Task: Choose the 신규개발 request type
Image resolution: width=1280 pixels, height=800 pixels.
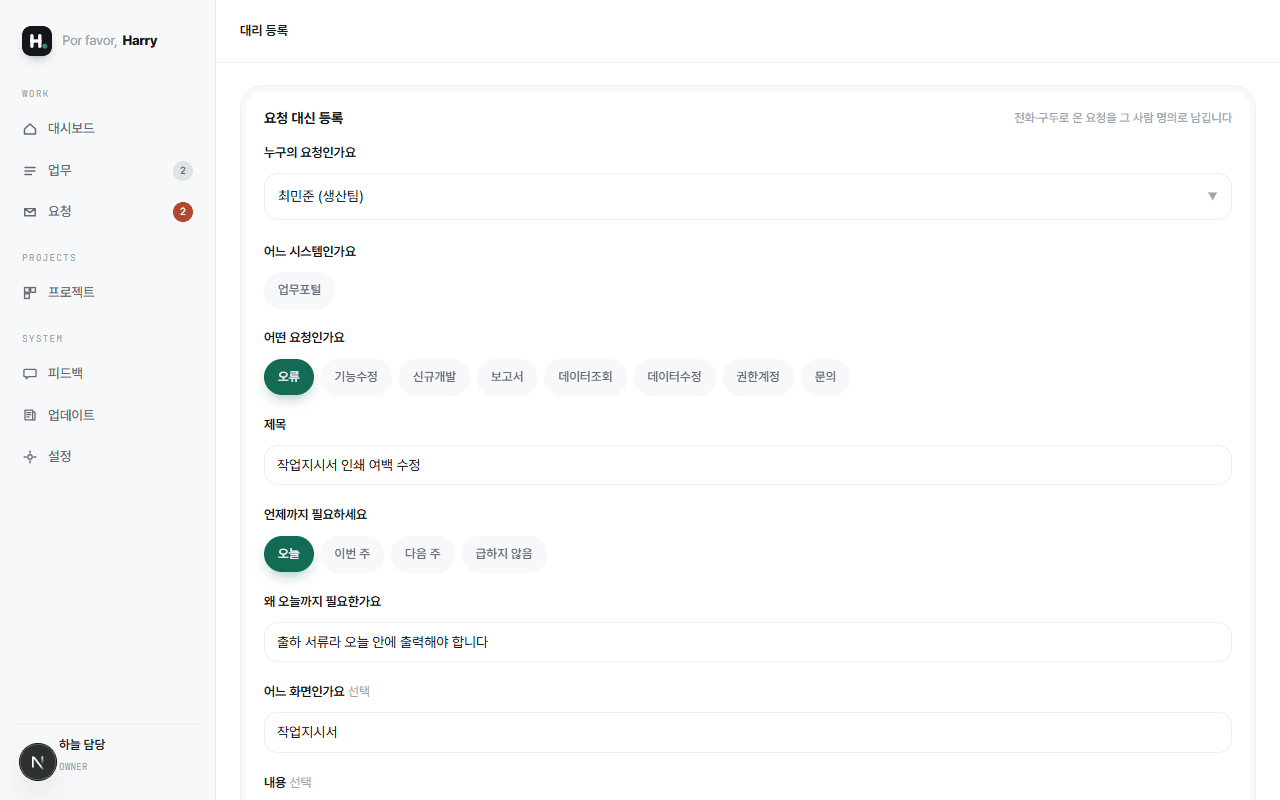Action: tap(434, 377)
